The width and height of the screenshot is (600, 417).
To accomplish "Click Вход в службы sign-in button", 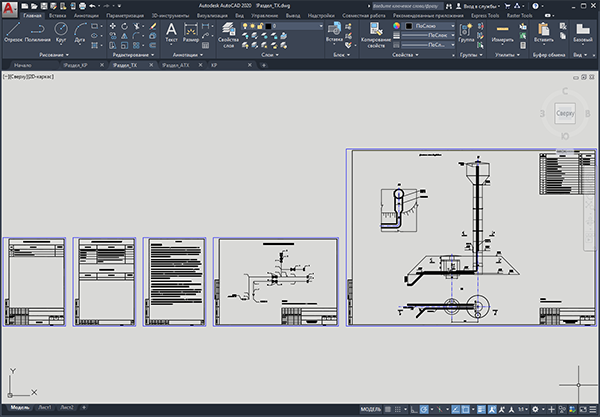I will point(478,6).
